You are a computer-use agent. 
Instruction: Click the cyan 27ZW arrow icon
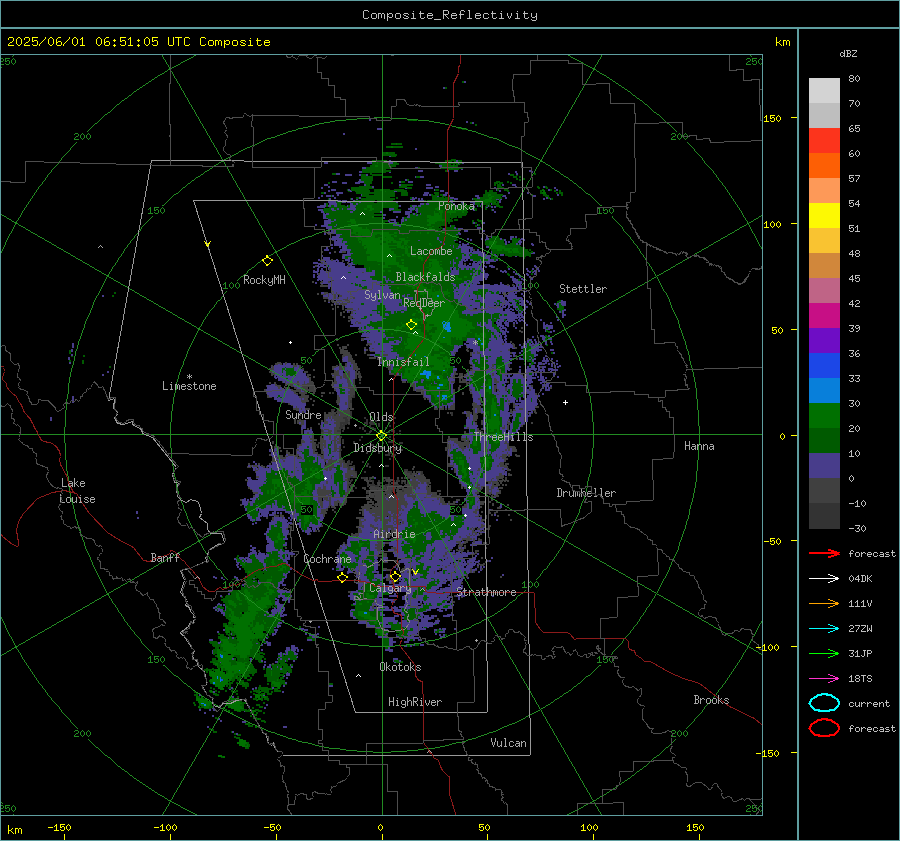coord(824,629)
